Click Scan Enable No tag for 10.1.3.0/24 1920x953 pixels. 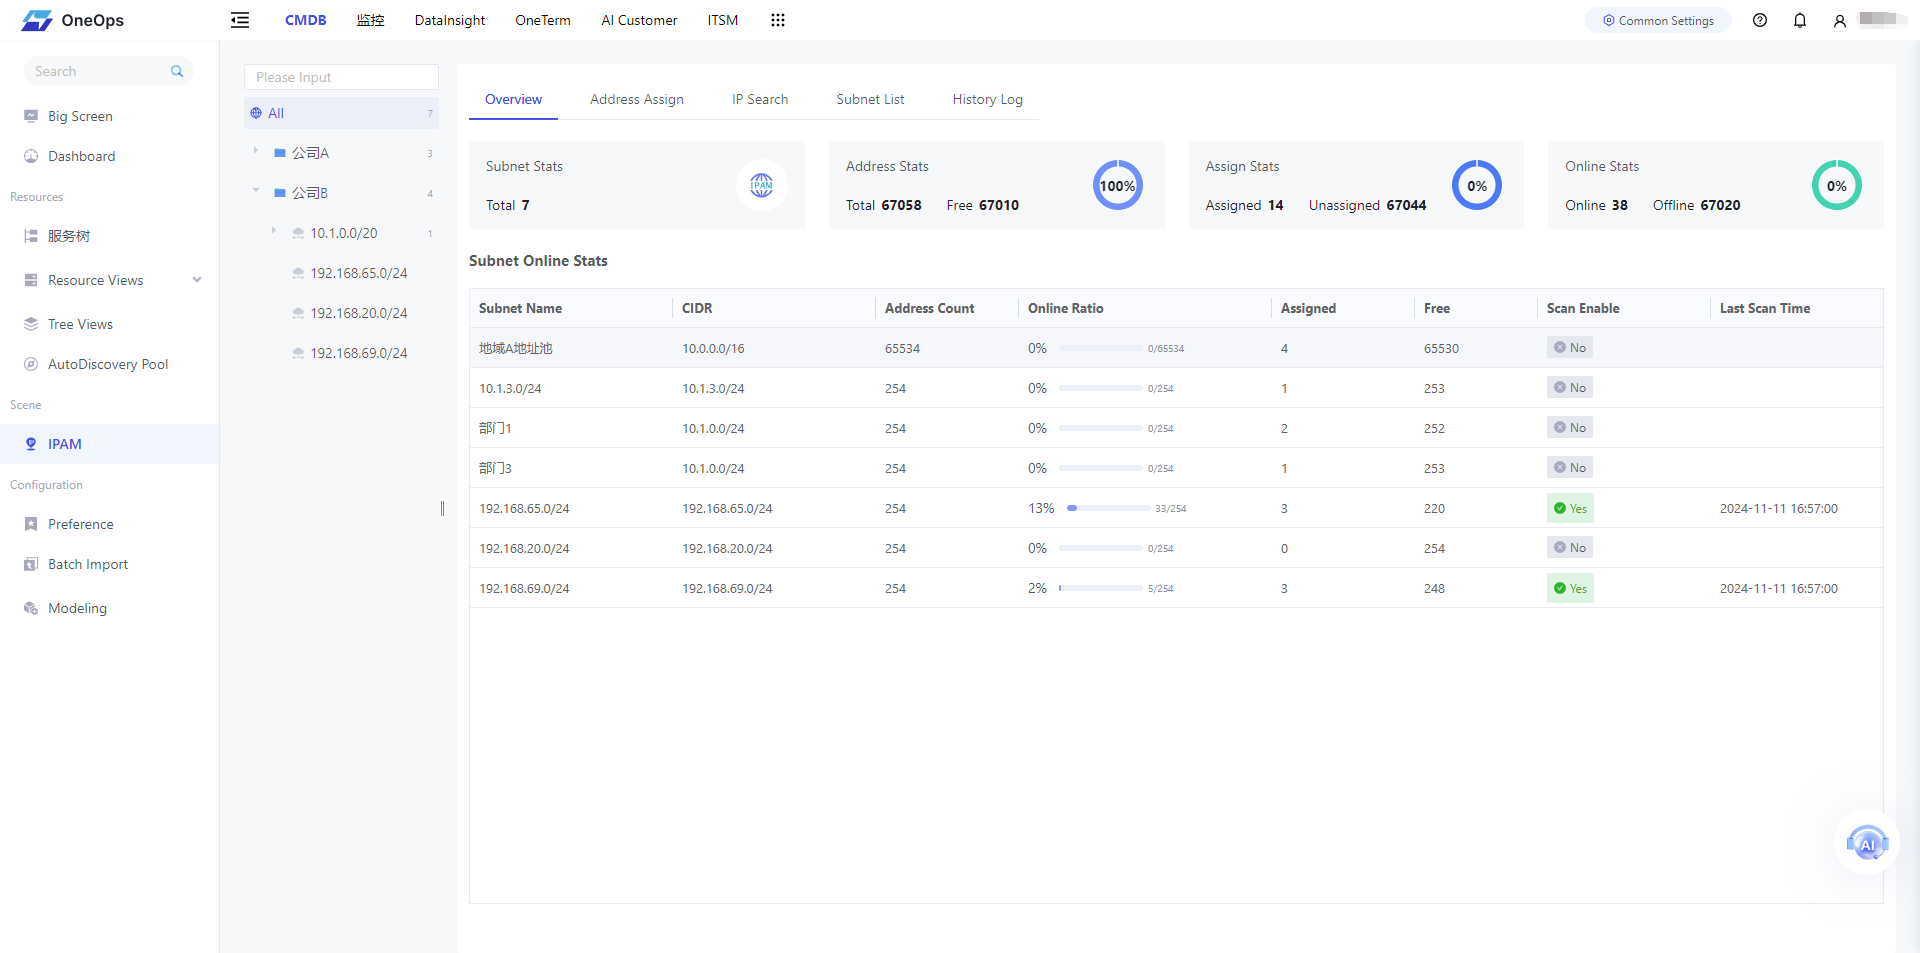(1569, 388)
